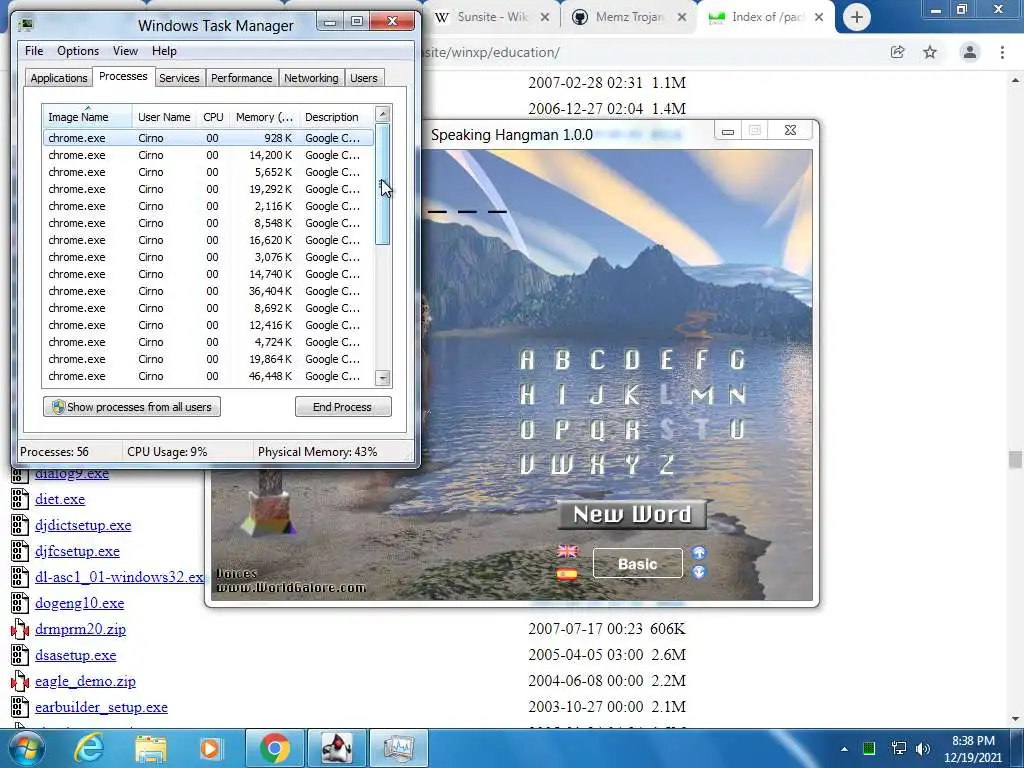Viewport: 1024px width, 768px height.
Task: Click Chrome address bar URL
Action: [x=491, y=52]
